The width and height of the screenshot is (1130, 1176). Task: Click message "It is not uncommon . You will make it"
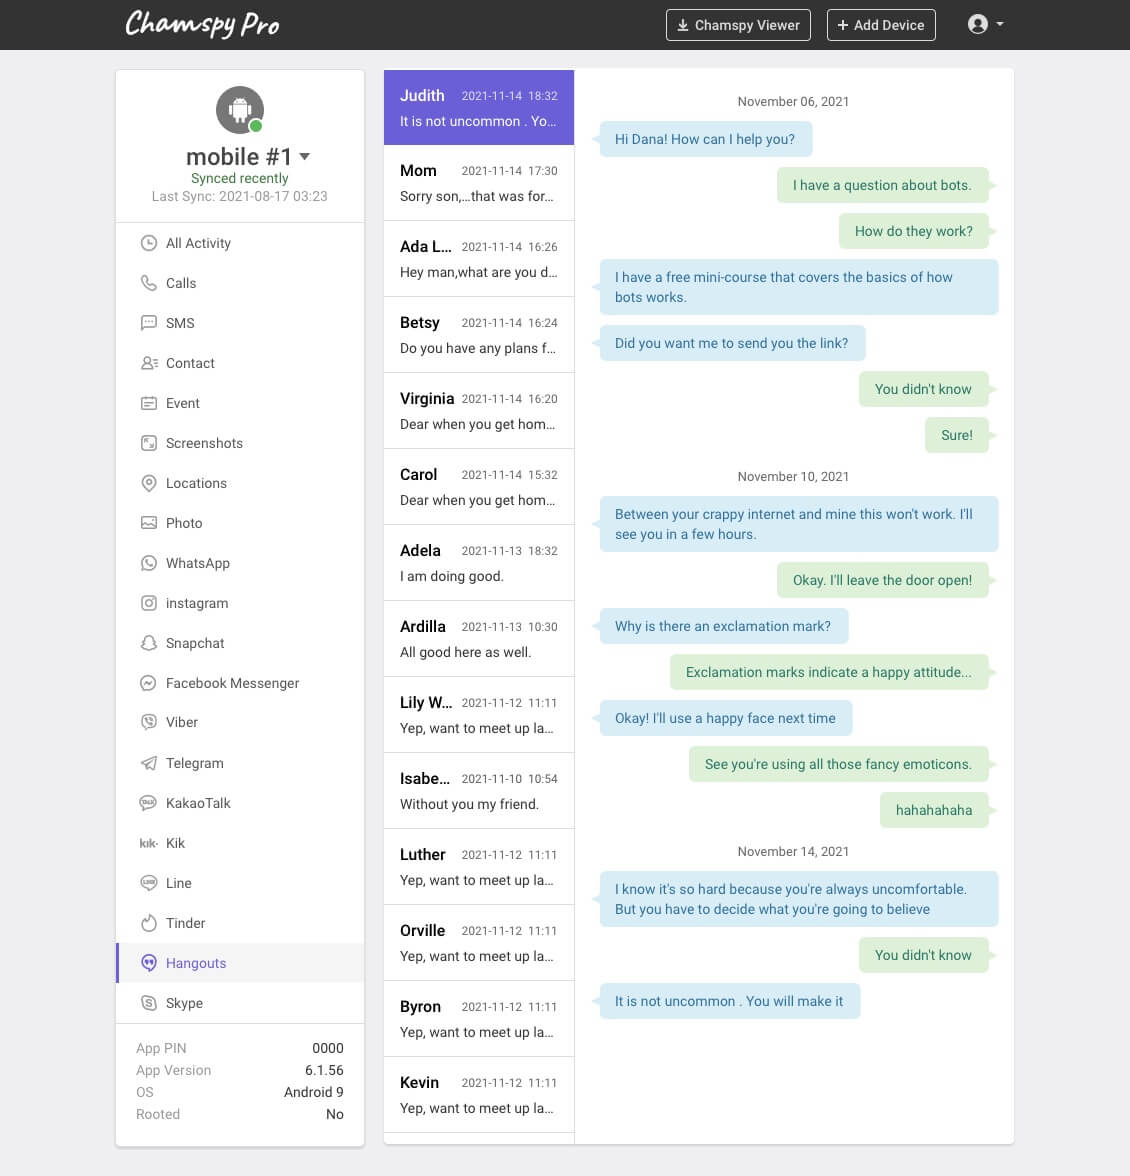[729, 1001]
